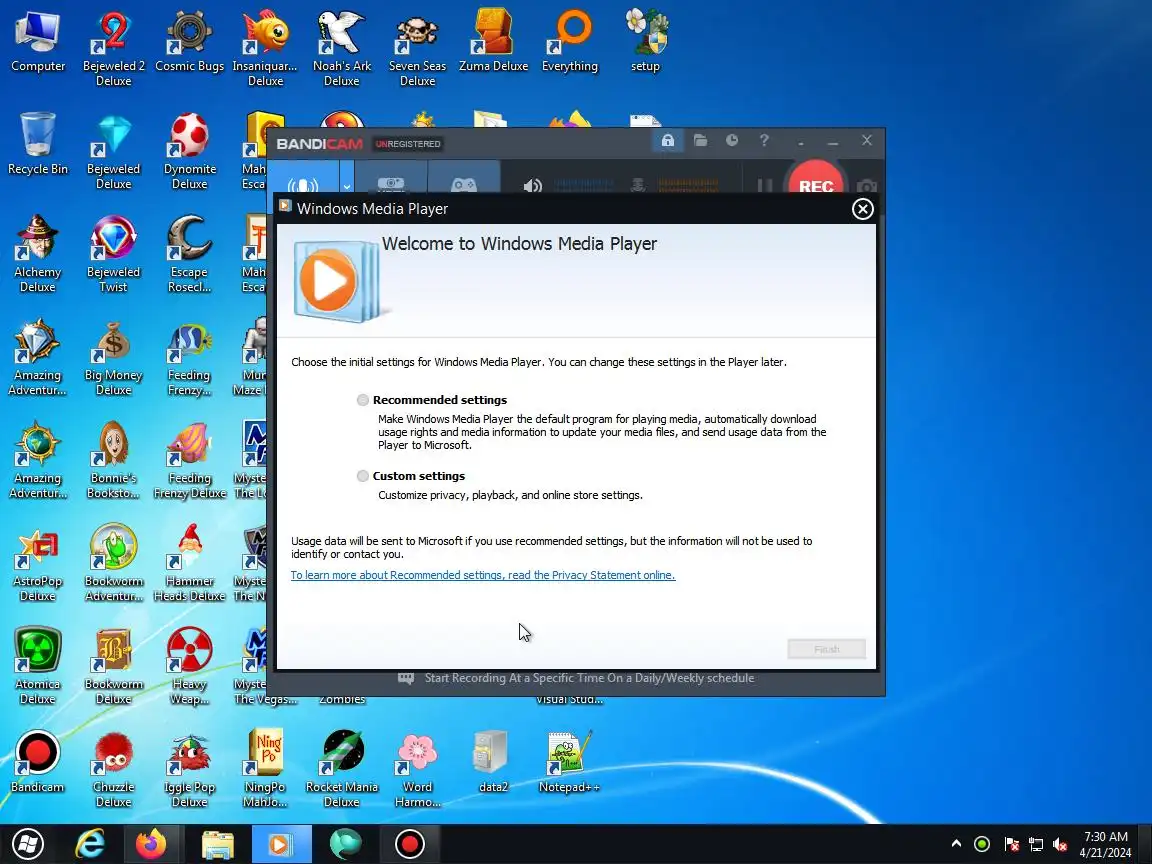Screen dimensions: 1152x864
Task: Select the Insaniquarium Deluxe shortcut
Action: pos(265,48)
